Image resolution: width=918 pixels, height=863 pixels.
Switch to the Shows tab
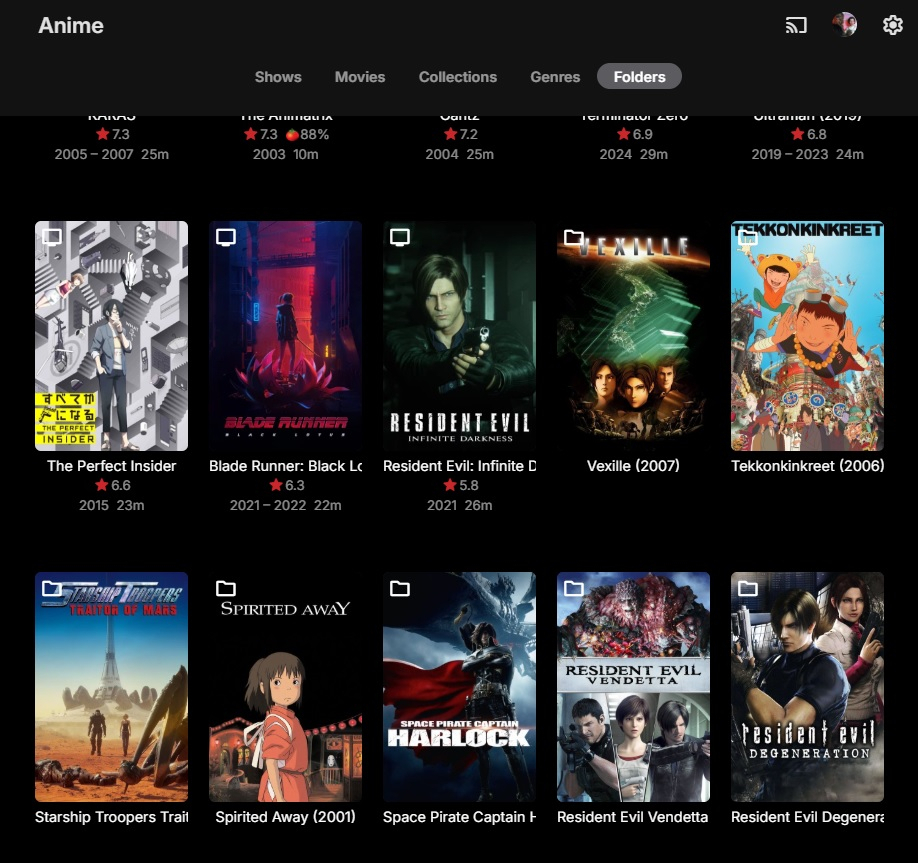coord(278,77)
